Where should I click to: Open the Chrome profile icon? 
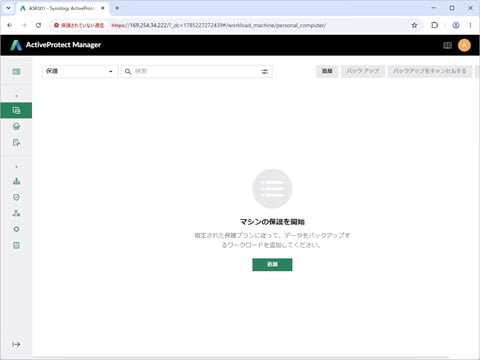456,25
